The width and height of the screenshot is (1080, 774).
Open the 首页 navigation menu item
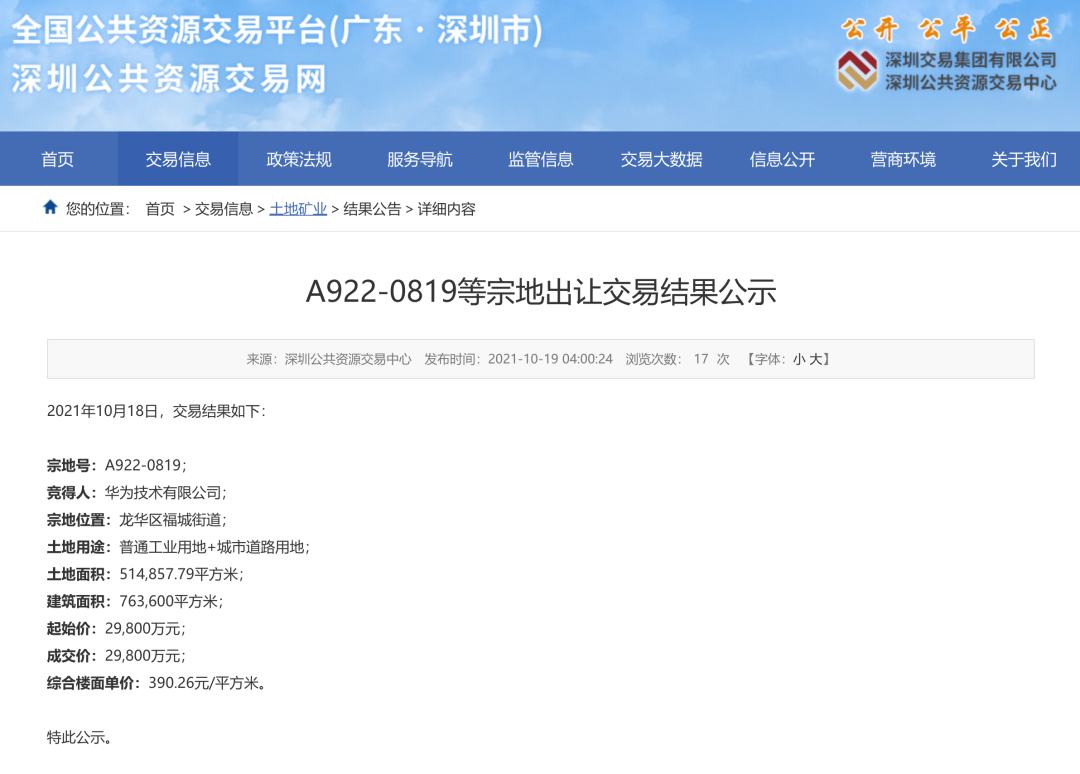click(x=58, y=159)
